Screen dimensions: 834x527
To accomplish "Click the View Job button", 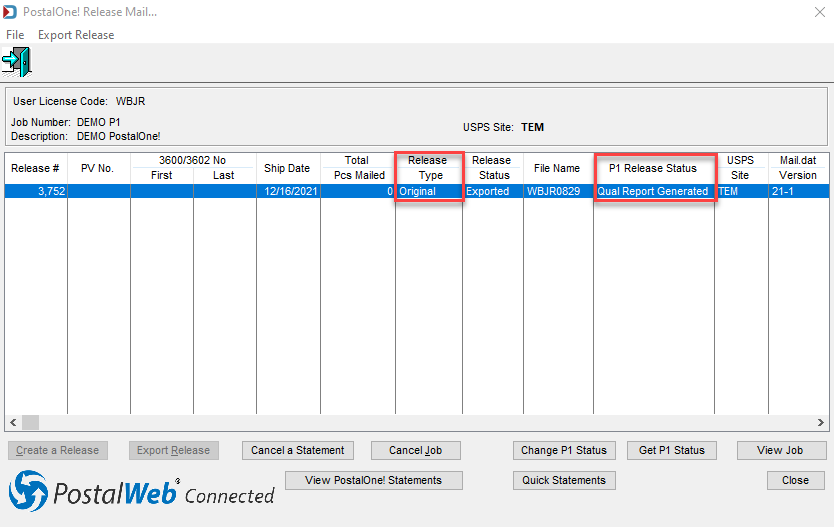I will [x=780, y=450].
